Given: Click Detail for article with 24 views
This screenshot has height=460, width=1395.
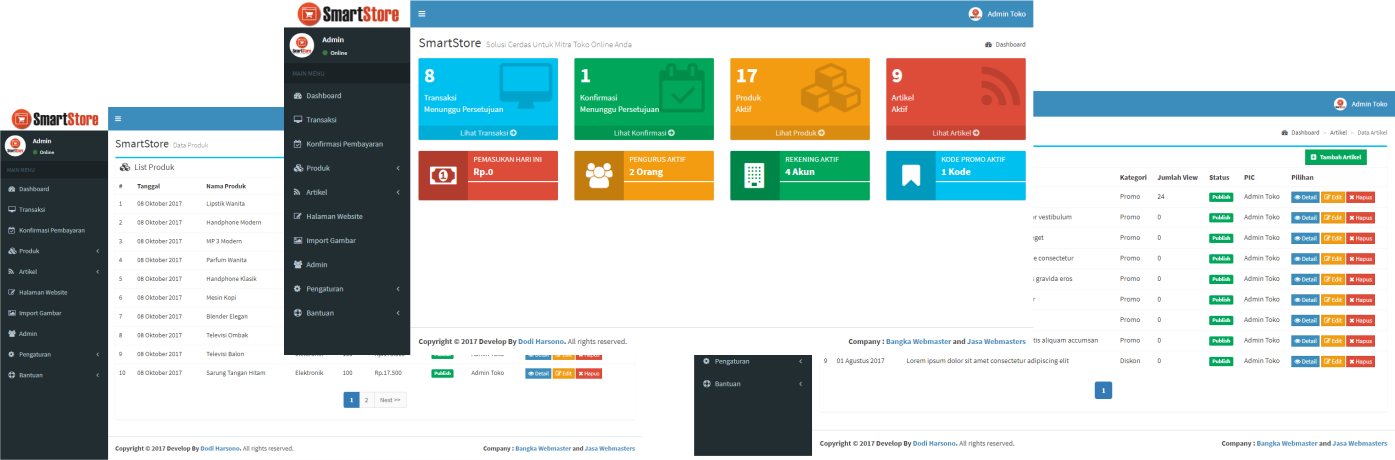Looking at the screenshot, I should [1305, 197].
